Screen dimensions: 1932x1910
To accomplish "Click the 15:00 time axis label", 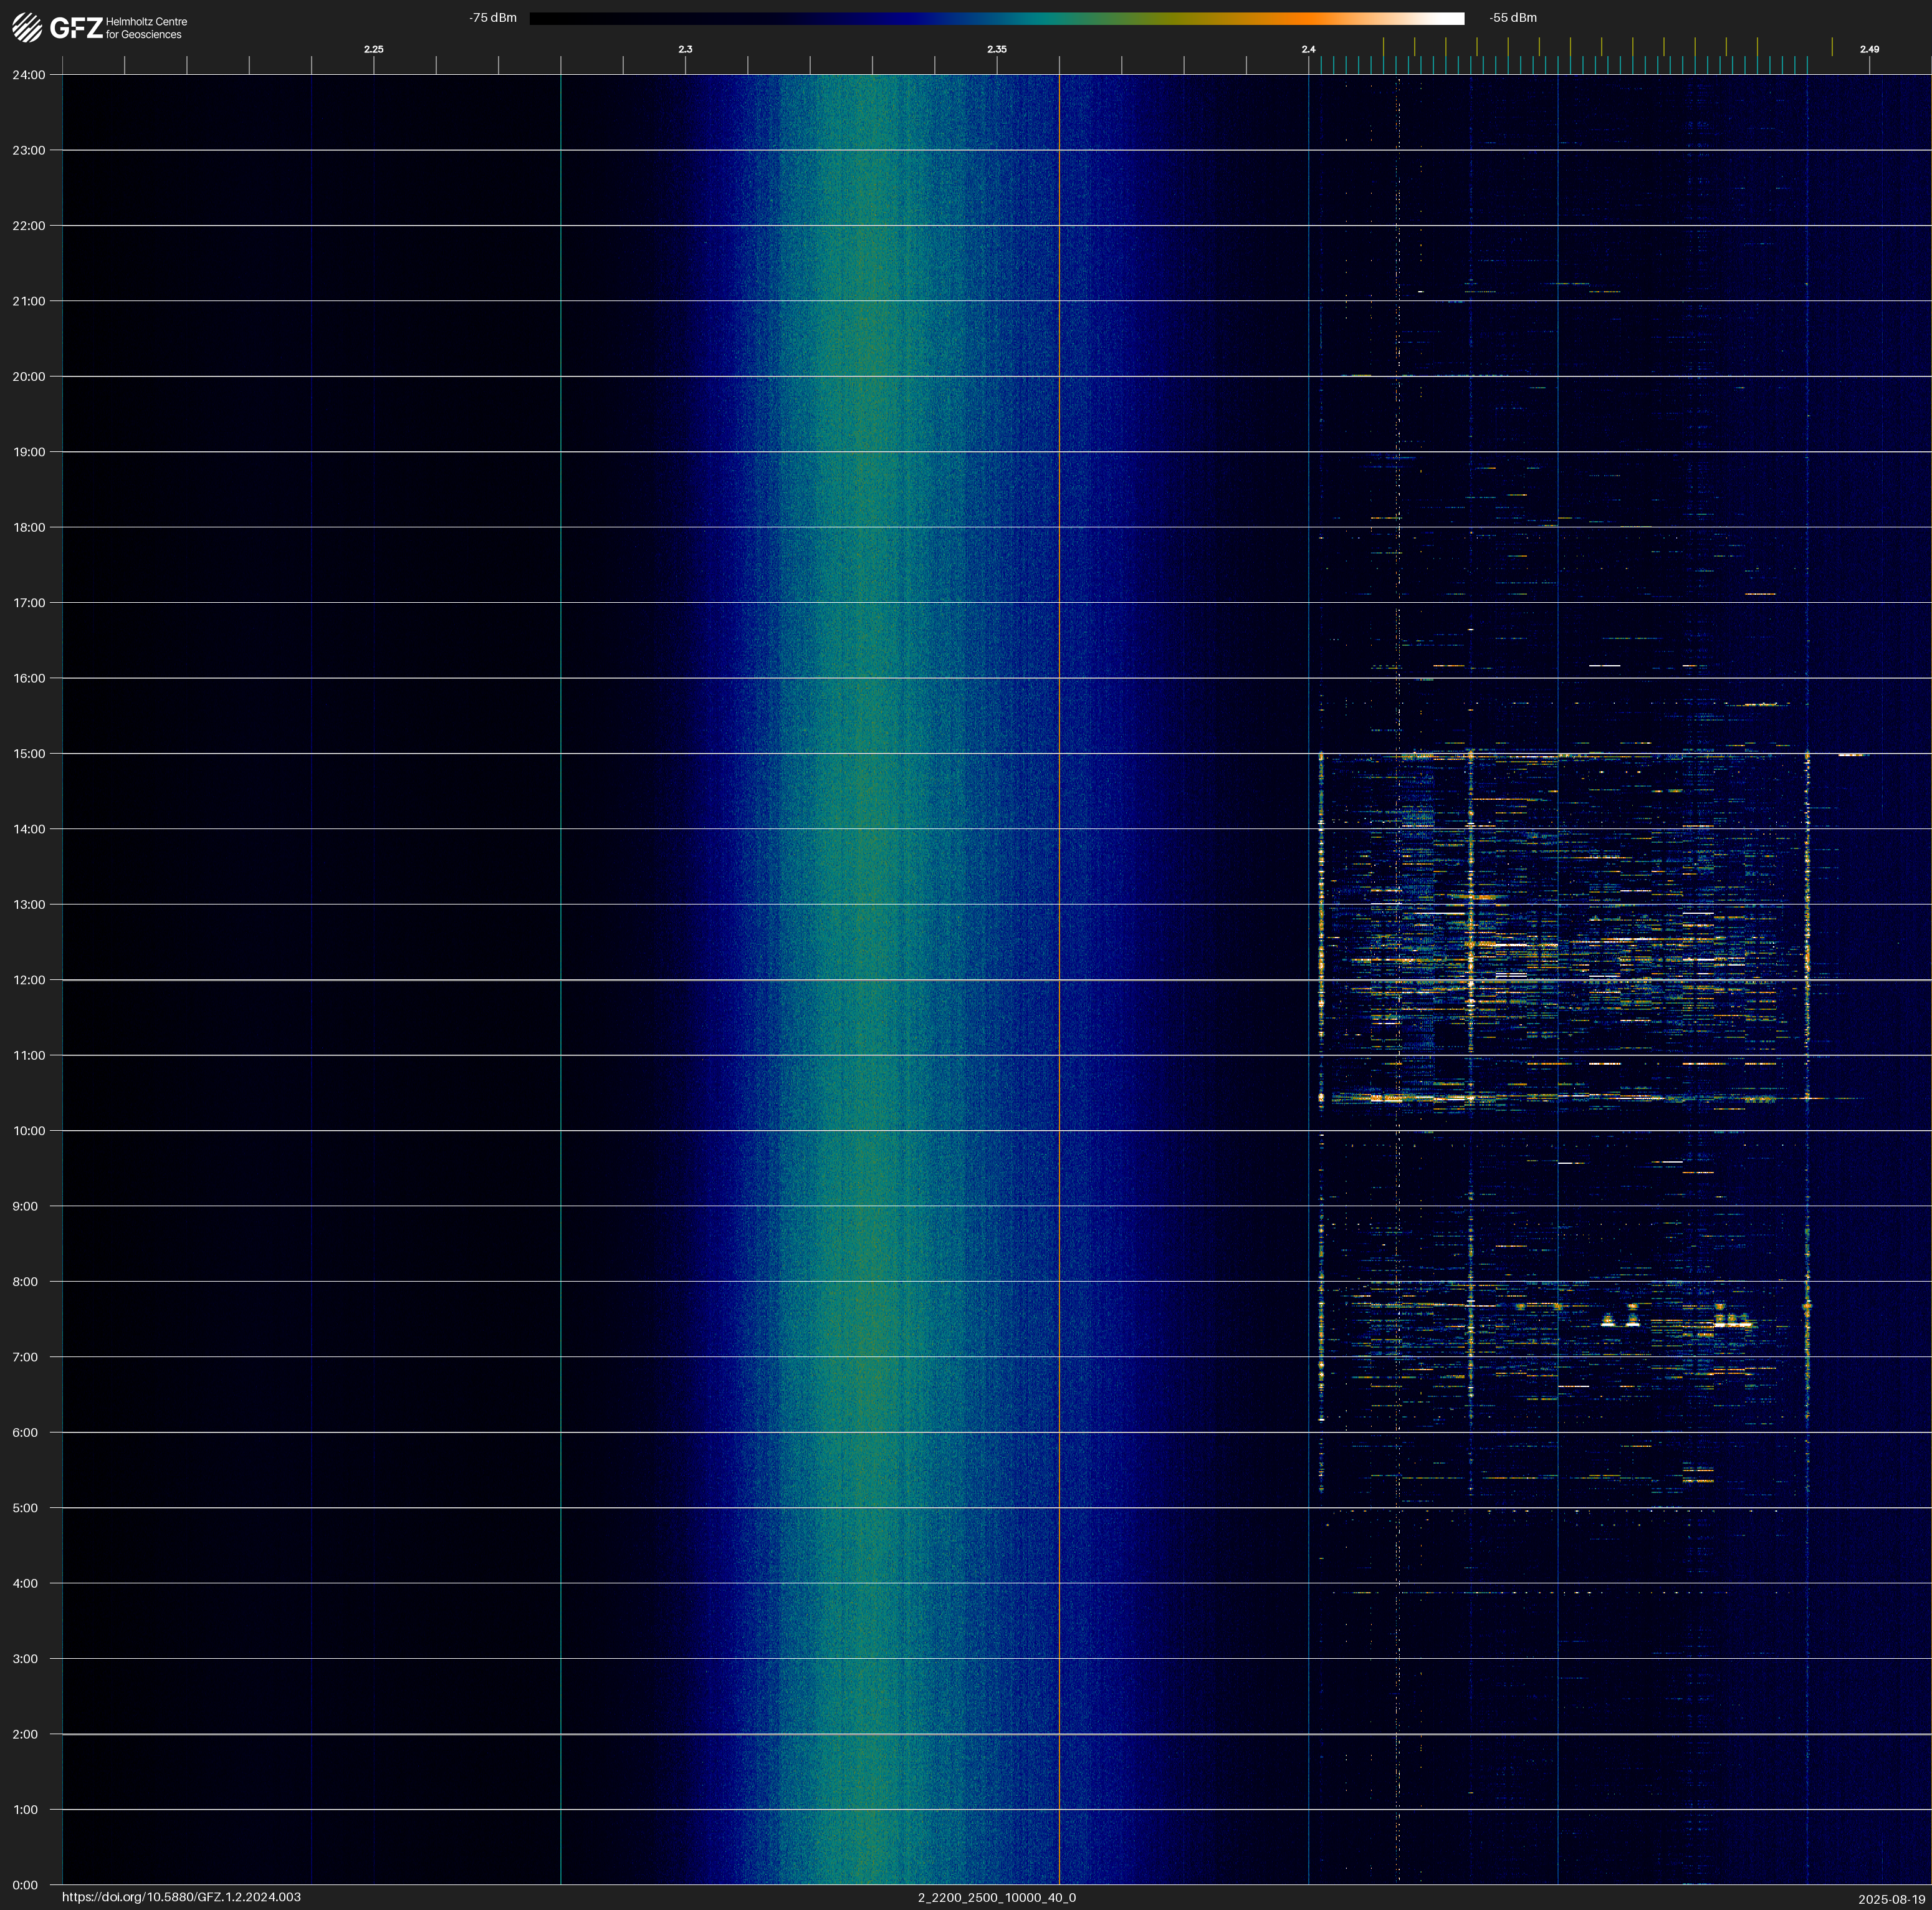I will click(x=29, y=754).
